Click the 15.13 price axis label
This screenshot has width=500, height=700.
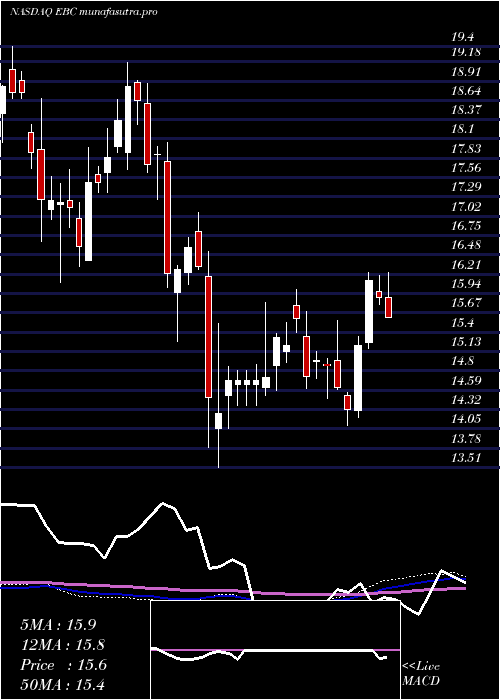pos(466,342)
